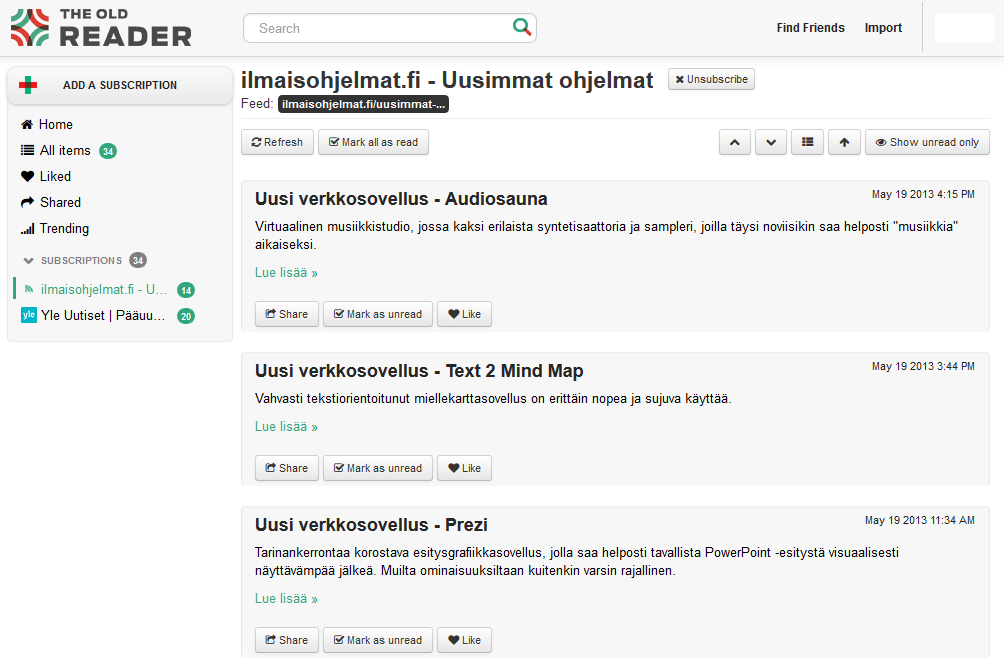Open Lue lisää link for Prezi
Image resolution: width=1004 pixels, height=668 pixels.
click(x=286, y=599)
